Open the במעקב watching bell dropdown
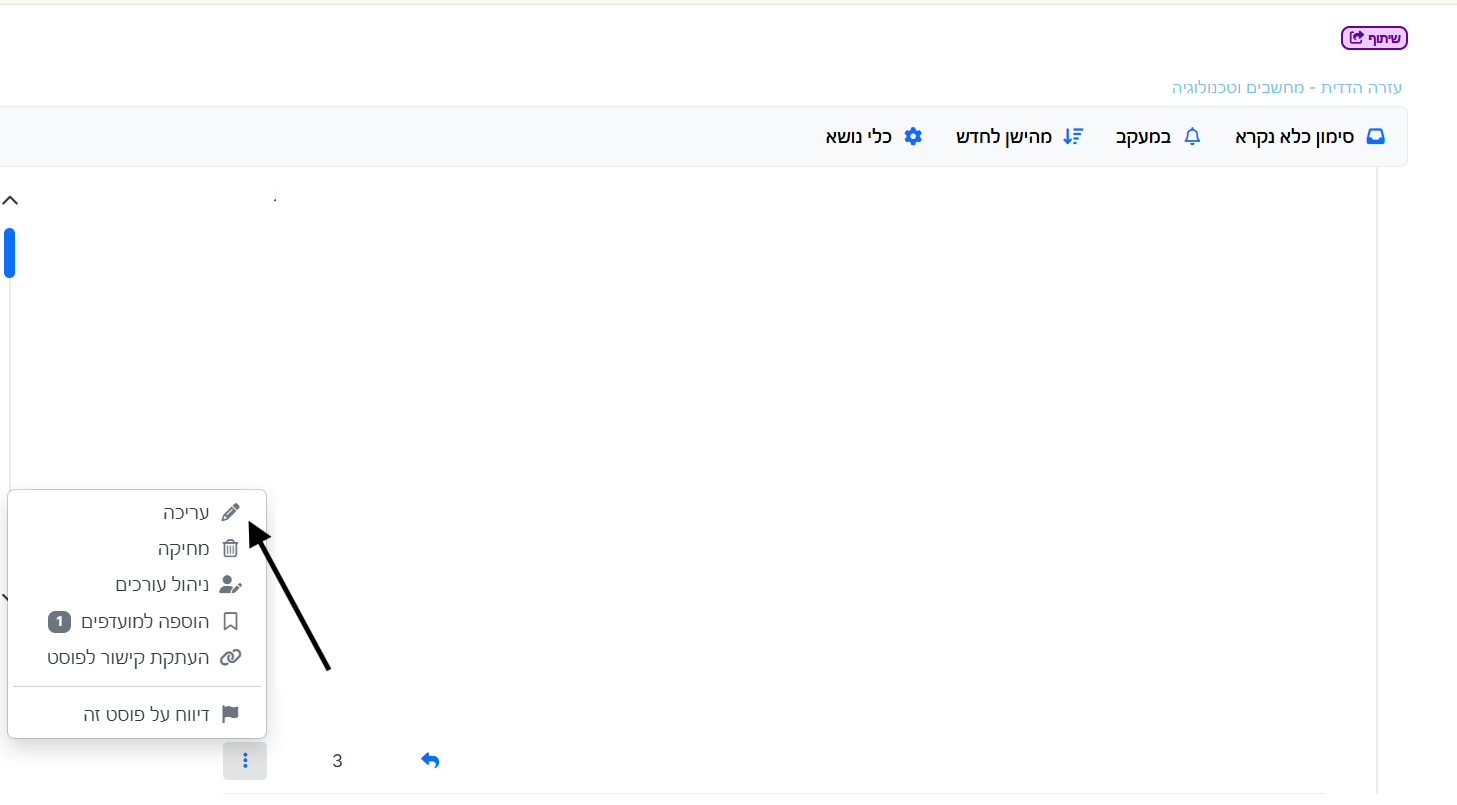This screenshot has width=1457, height=805. click(x=1157, y=137)
